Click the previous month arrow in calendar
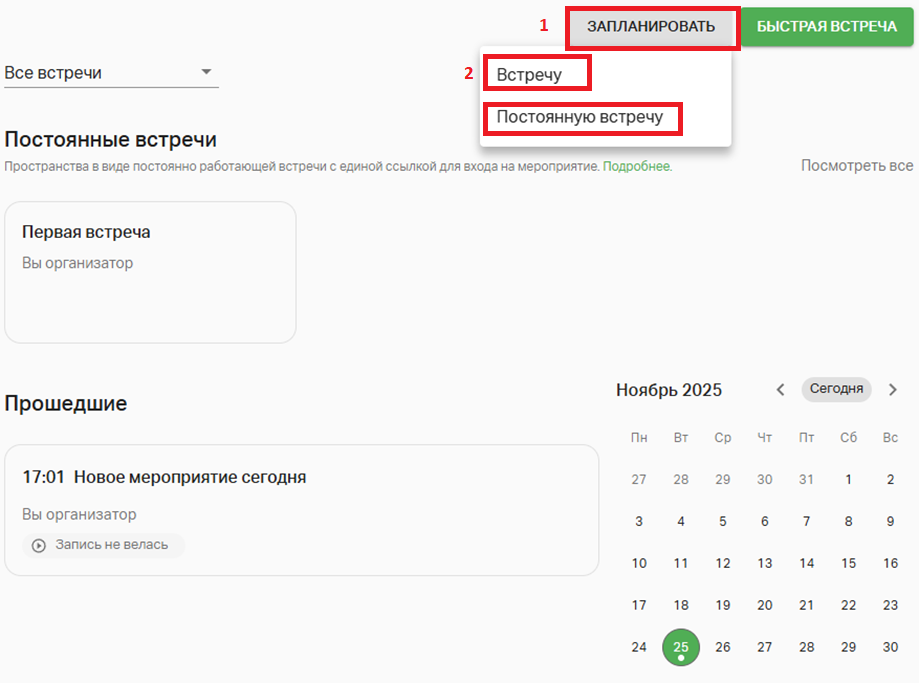Screen dimensions: 919x683 point(781,390)
